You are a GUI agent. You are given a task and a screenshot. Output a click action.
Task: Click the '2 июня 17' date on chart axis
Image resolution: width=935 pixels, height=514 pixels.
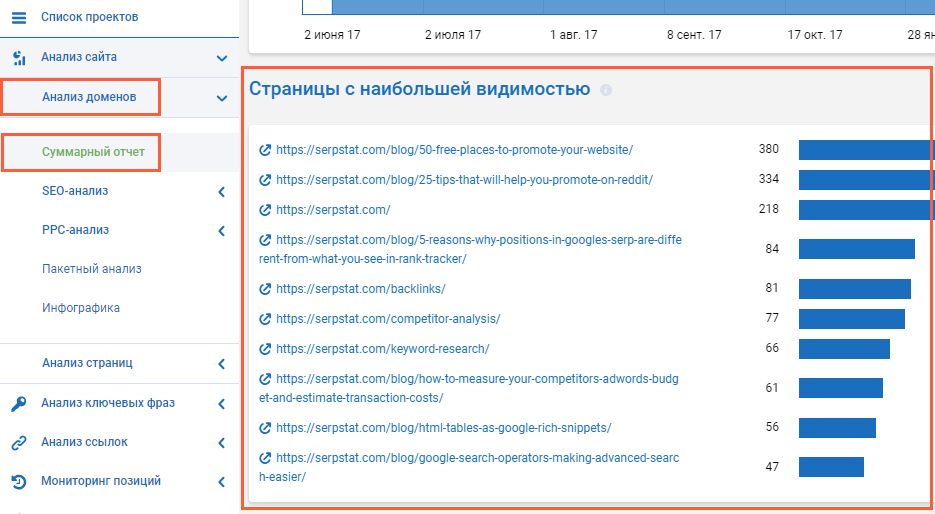click(x=332, y=35)
